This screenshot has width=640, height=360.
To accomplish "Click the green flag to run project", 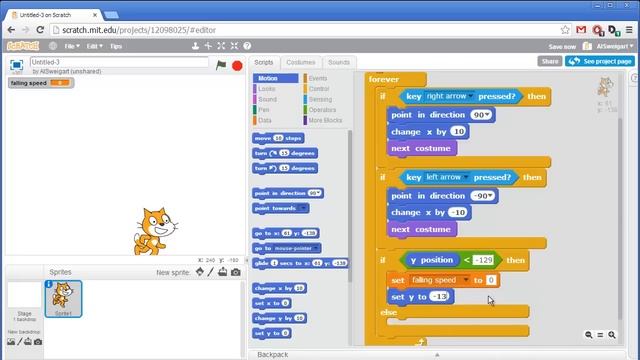I will [x=221, y=65].
